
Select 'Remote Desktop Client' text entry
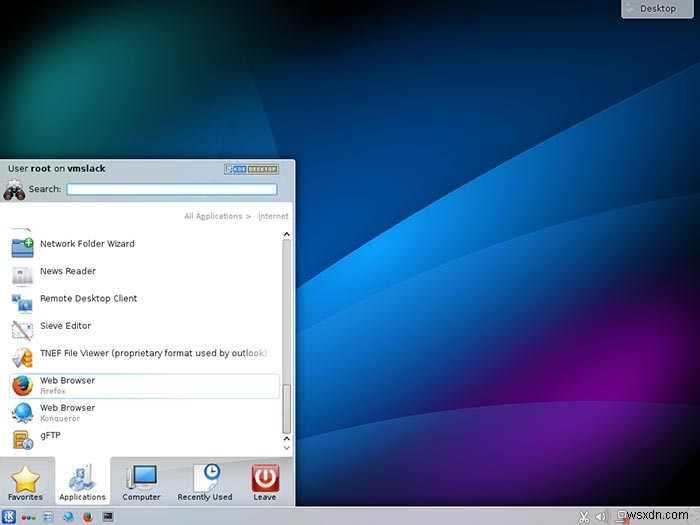pos(88,298)
